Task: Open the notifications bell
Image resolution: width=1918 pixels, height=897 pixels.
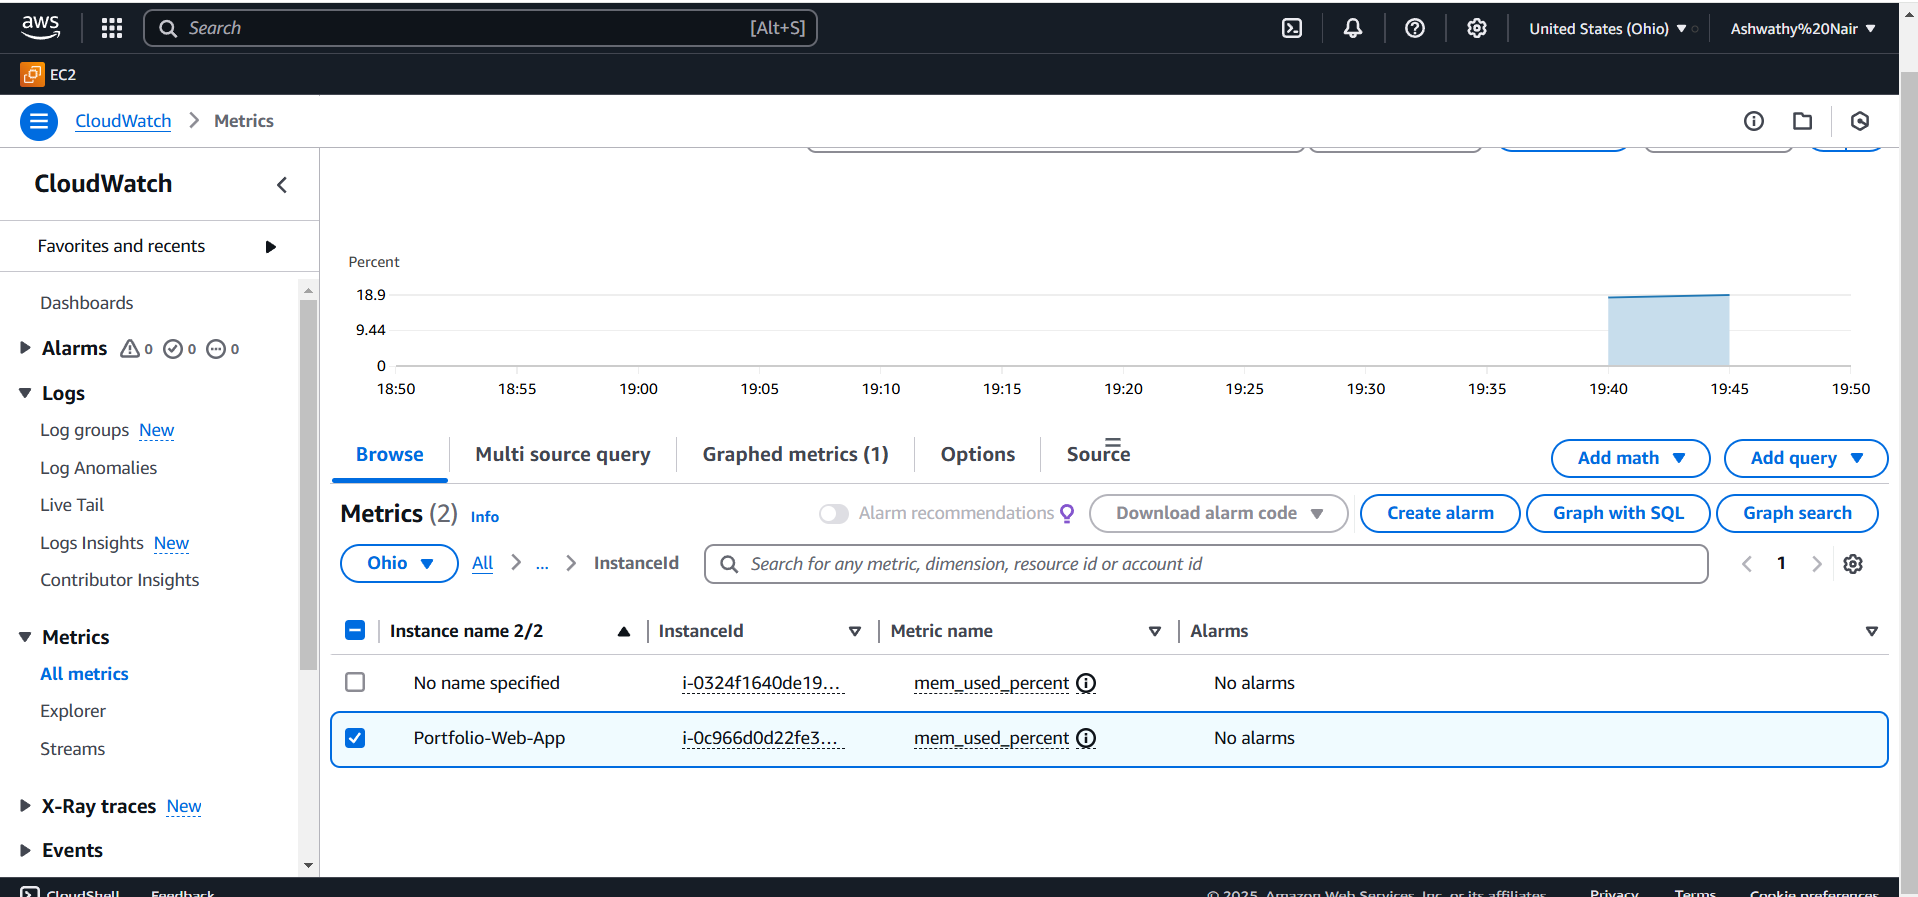Action: (1353, 28)
